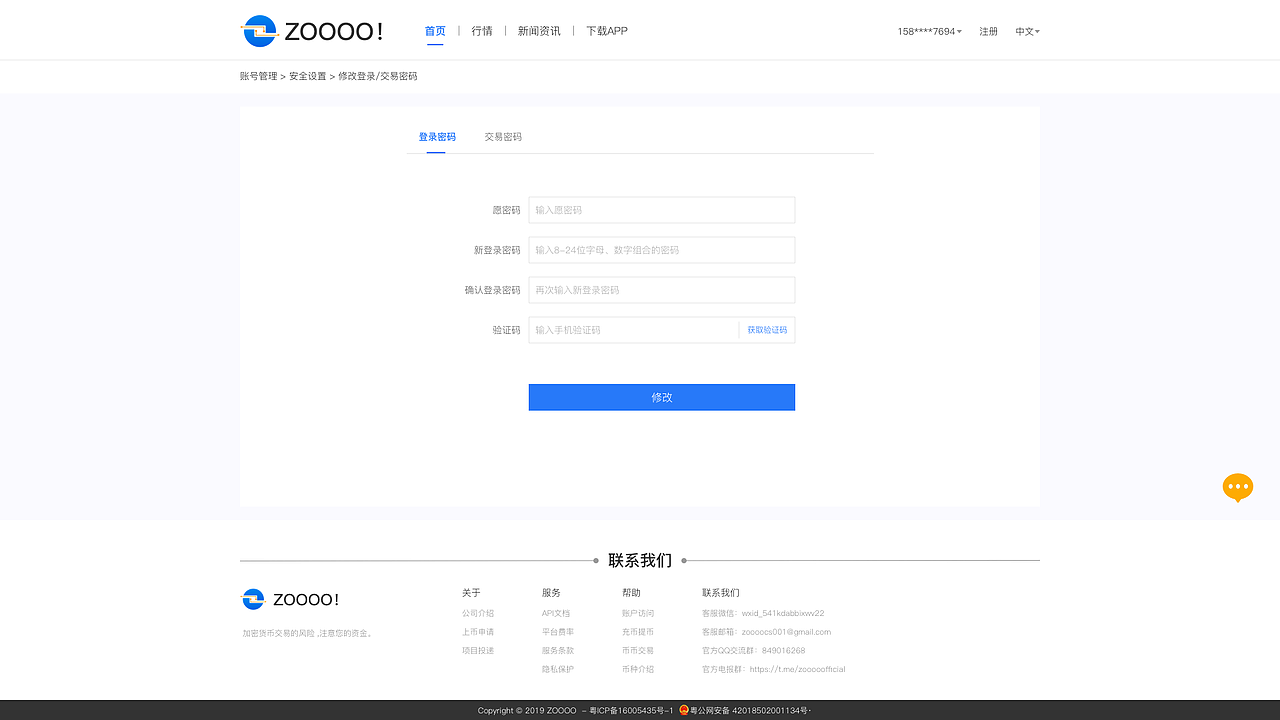Click 获取验证码 to request code
Viewport: 1280px width, 720px height.
(x=767, y=330)
